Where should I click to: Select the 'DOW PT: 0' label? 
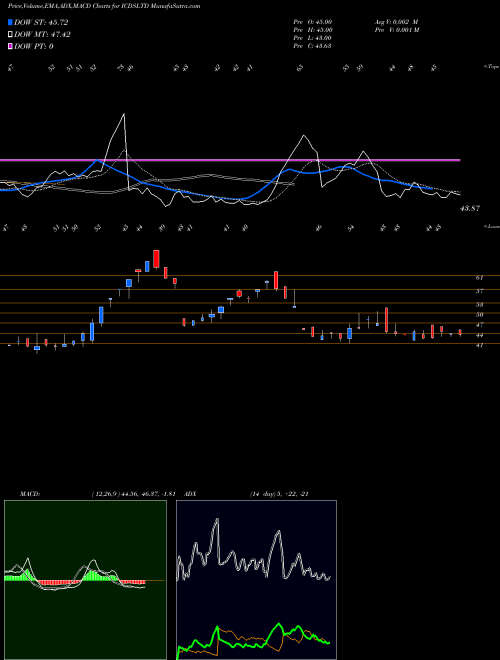pyautogui.click(x=34, y=46)
